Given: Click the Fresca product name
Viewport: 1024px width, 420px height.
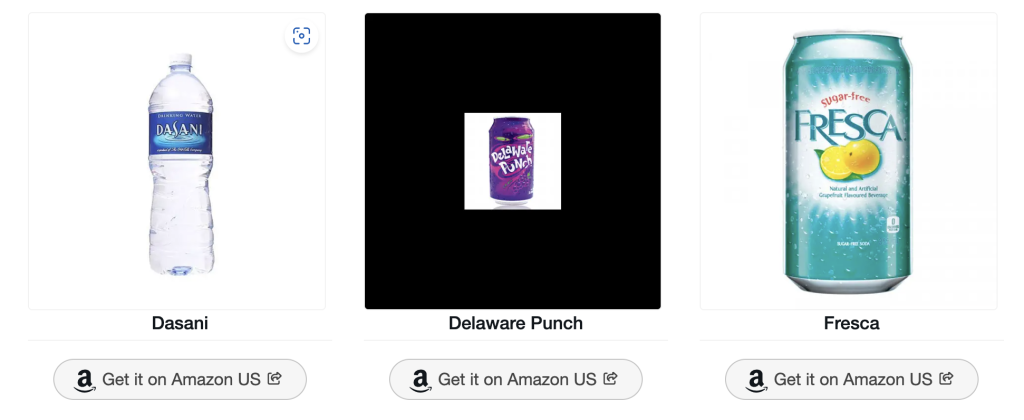Looking at the screenshot, I should point(851,323).
